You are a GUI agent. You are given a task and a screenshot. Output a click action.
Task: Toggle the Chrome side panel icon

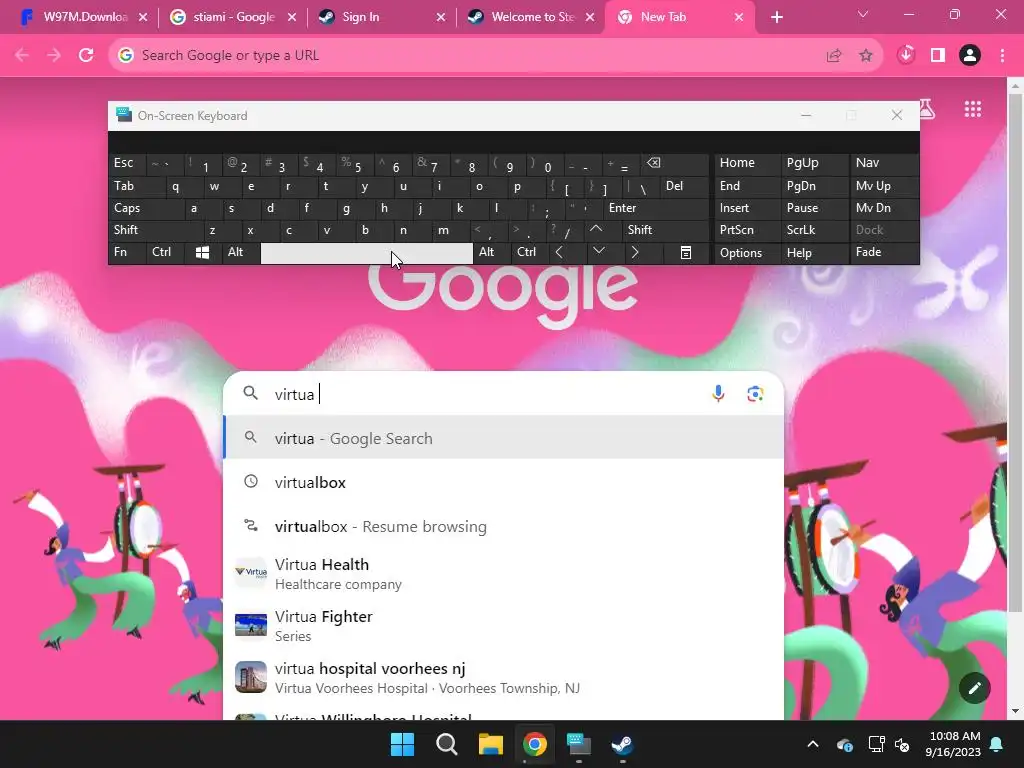tap(938, 56)
